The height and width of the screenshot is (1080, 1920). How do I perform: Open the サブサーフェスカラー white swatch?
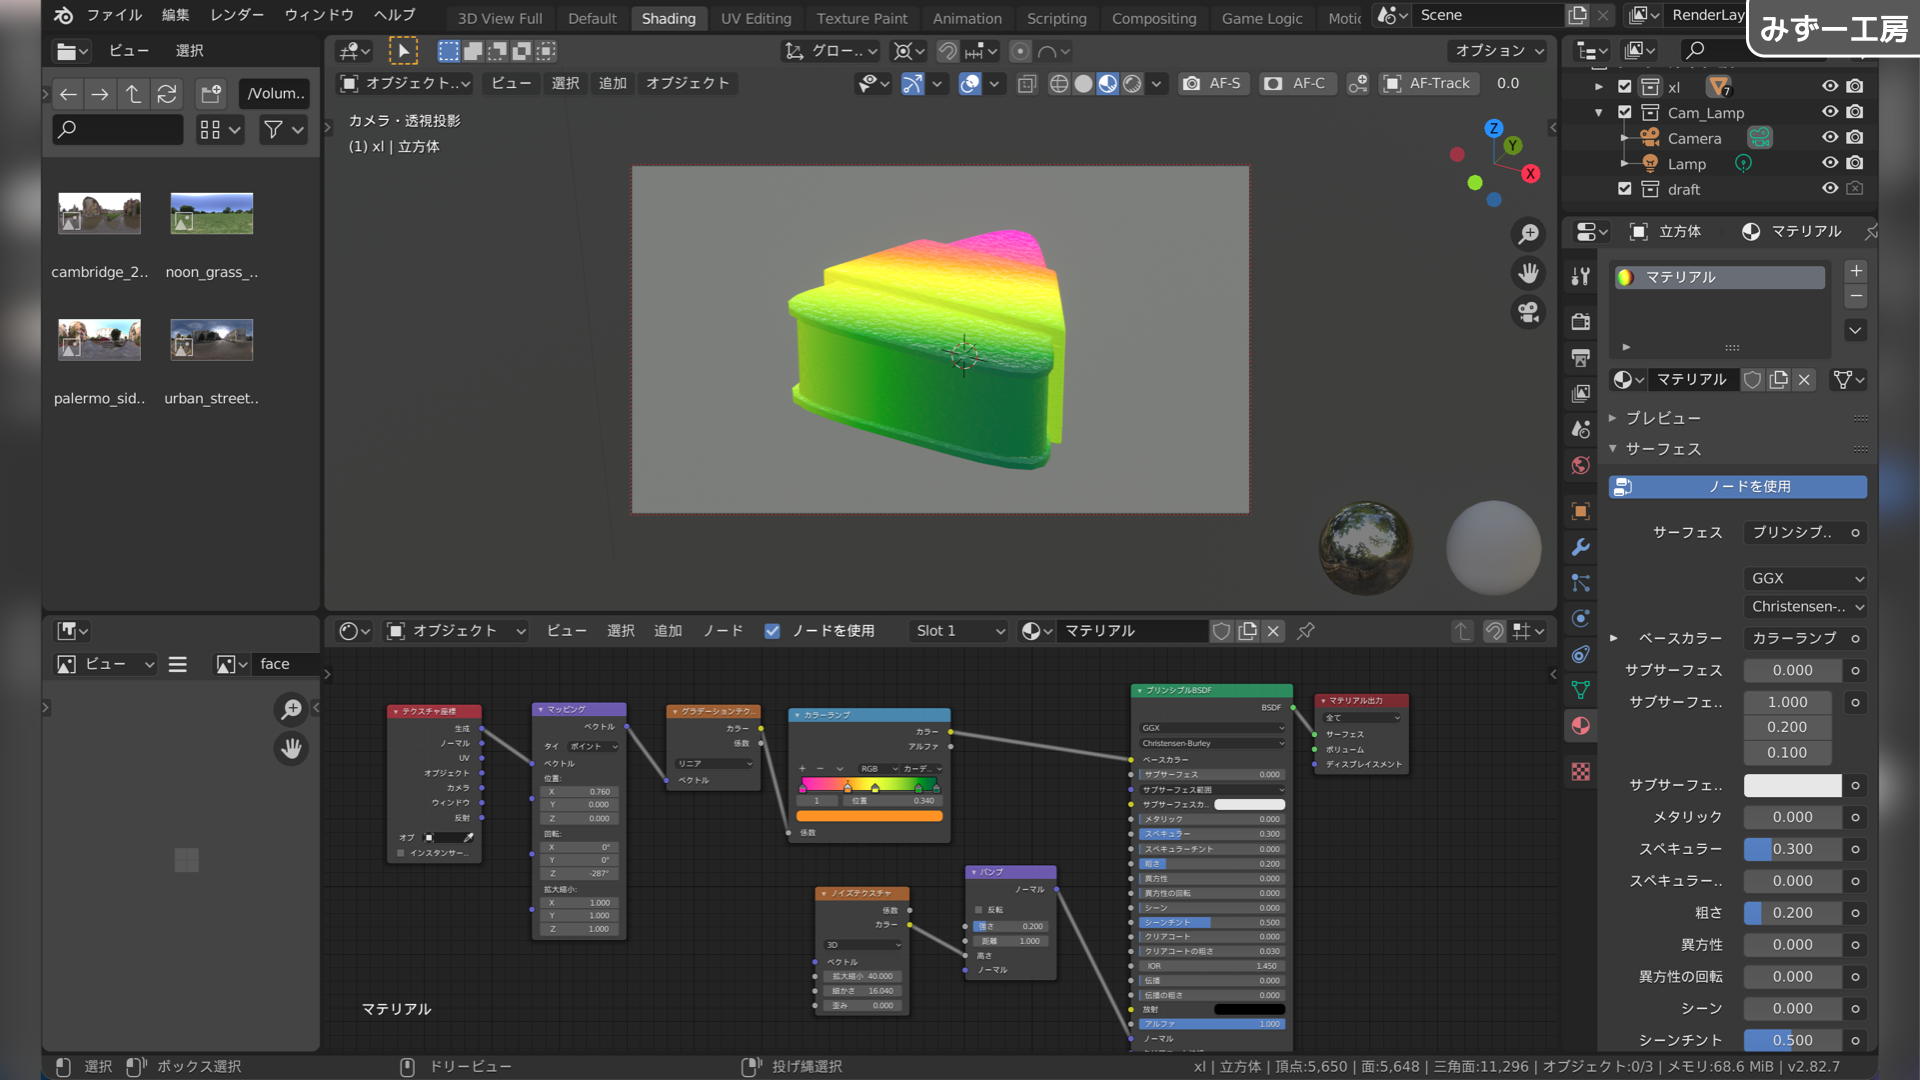[x=1793, y=786]
